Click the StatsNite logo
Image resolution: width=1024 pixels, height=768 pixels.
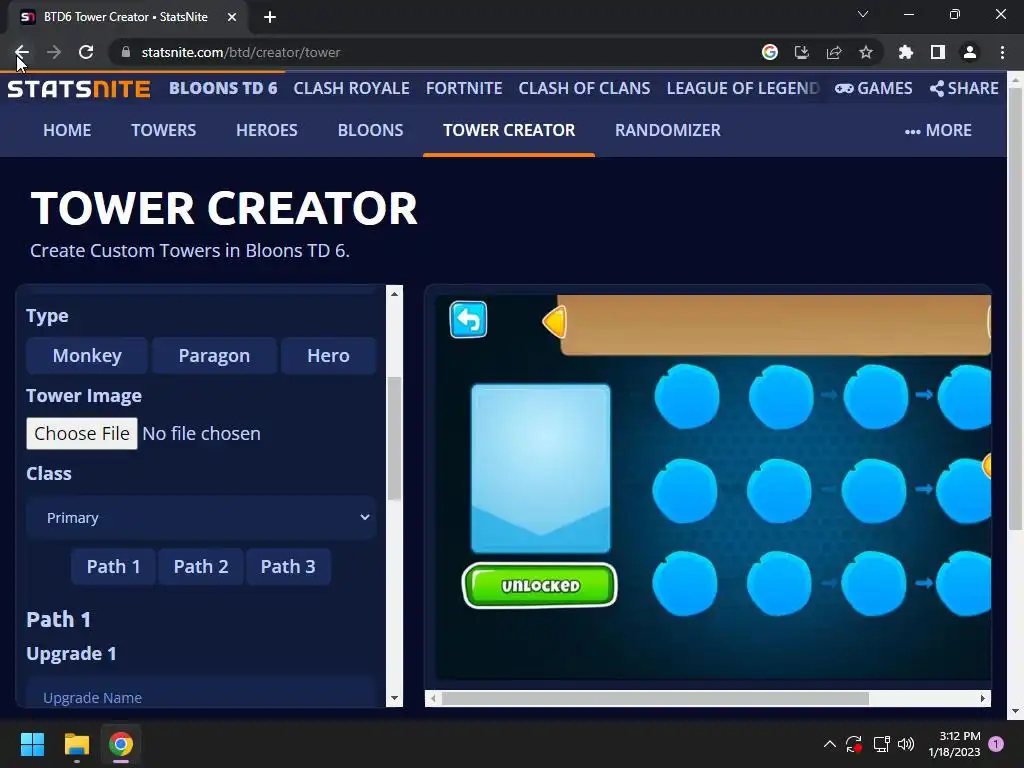[x=79, y=89]
